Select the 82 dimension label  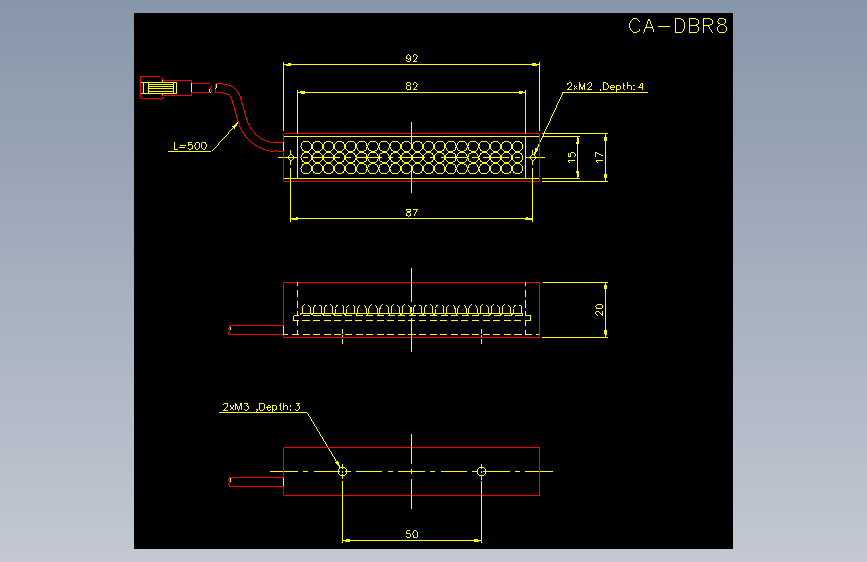click(x=411, y=86)
